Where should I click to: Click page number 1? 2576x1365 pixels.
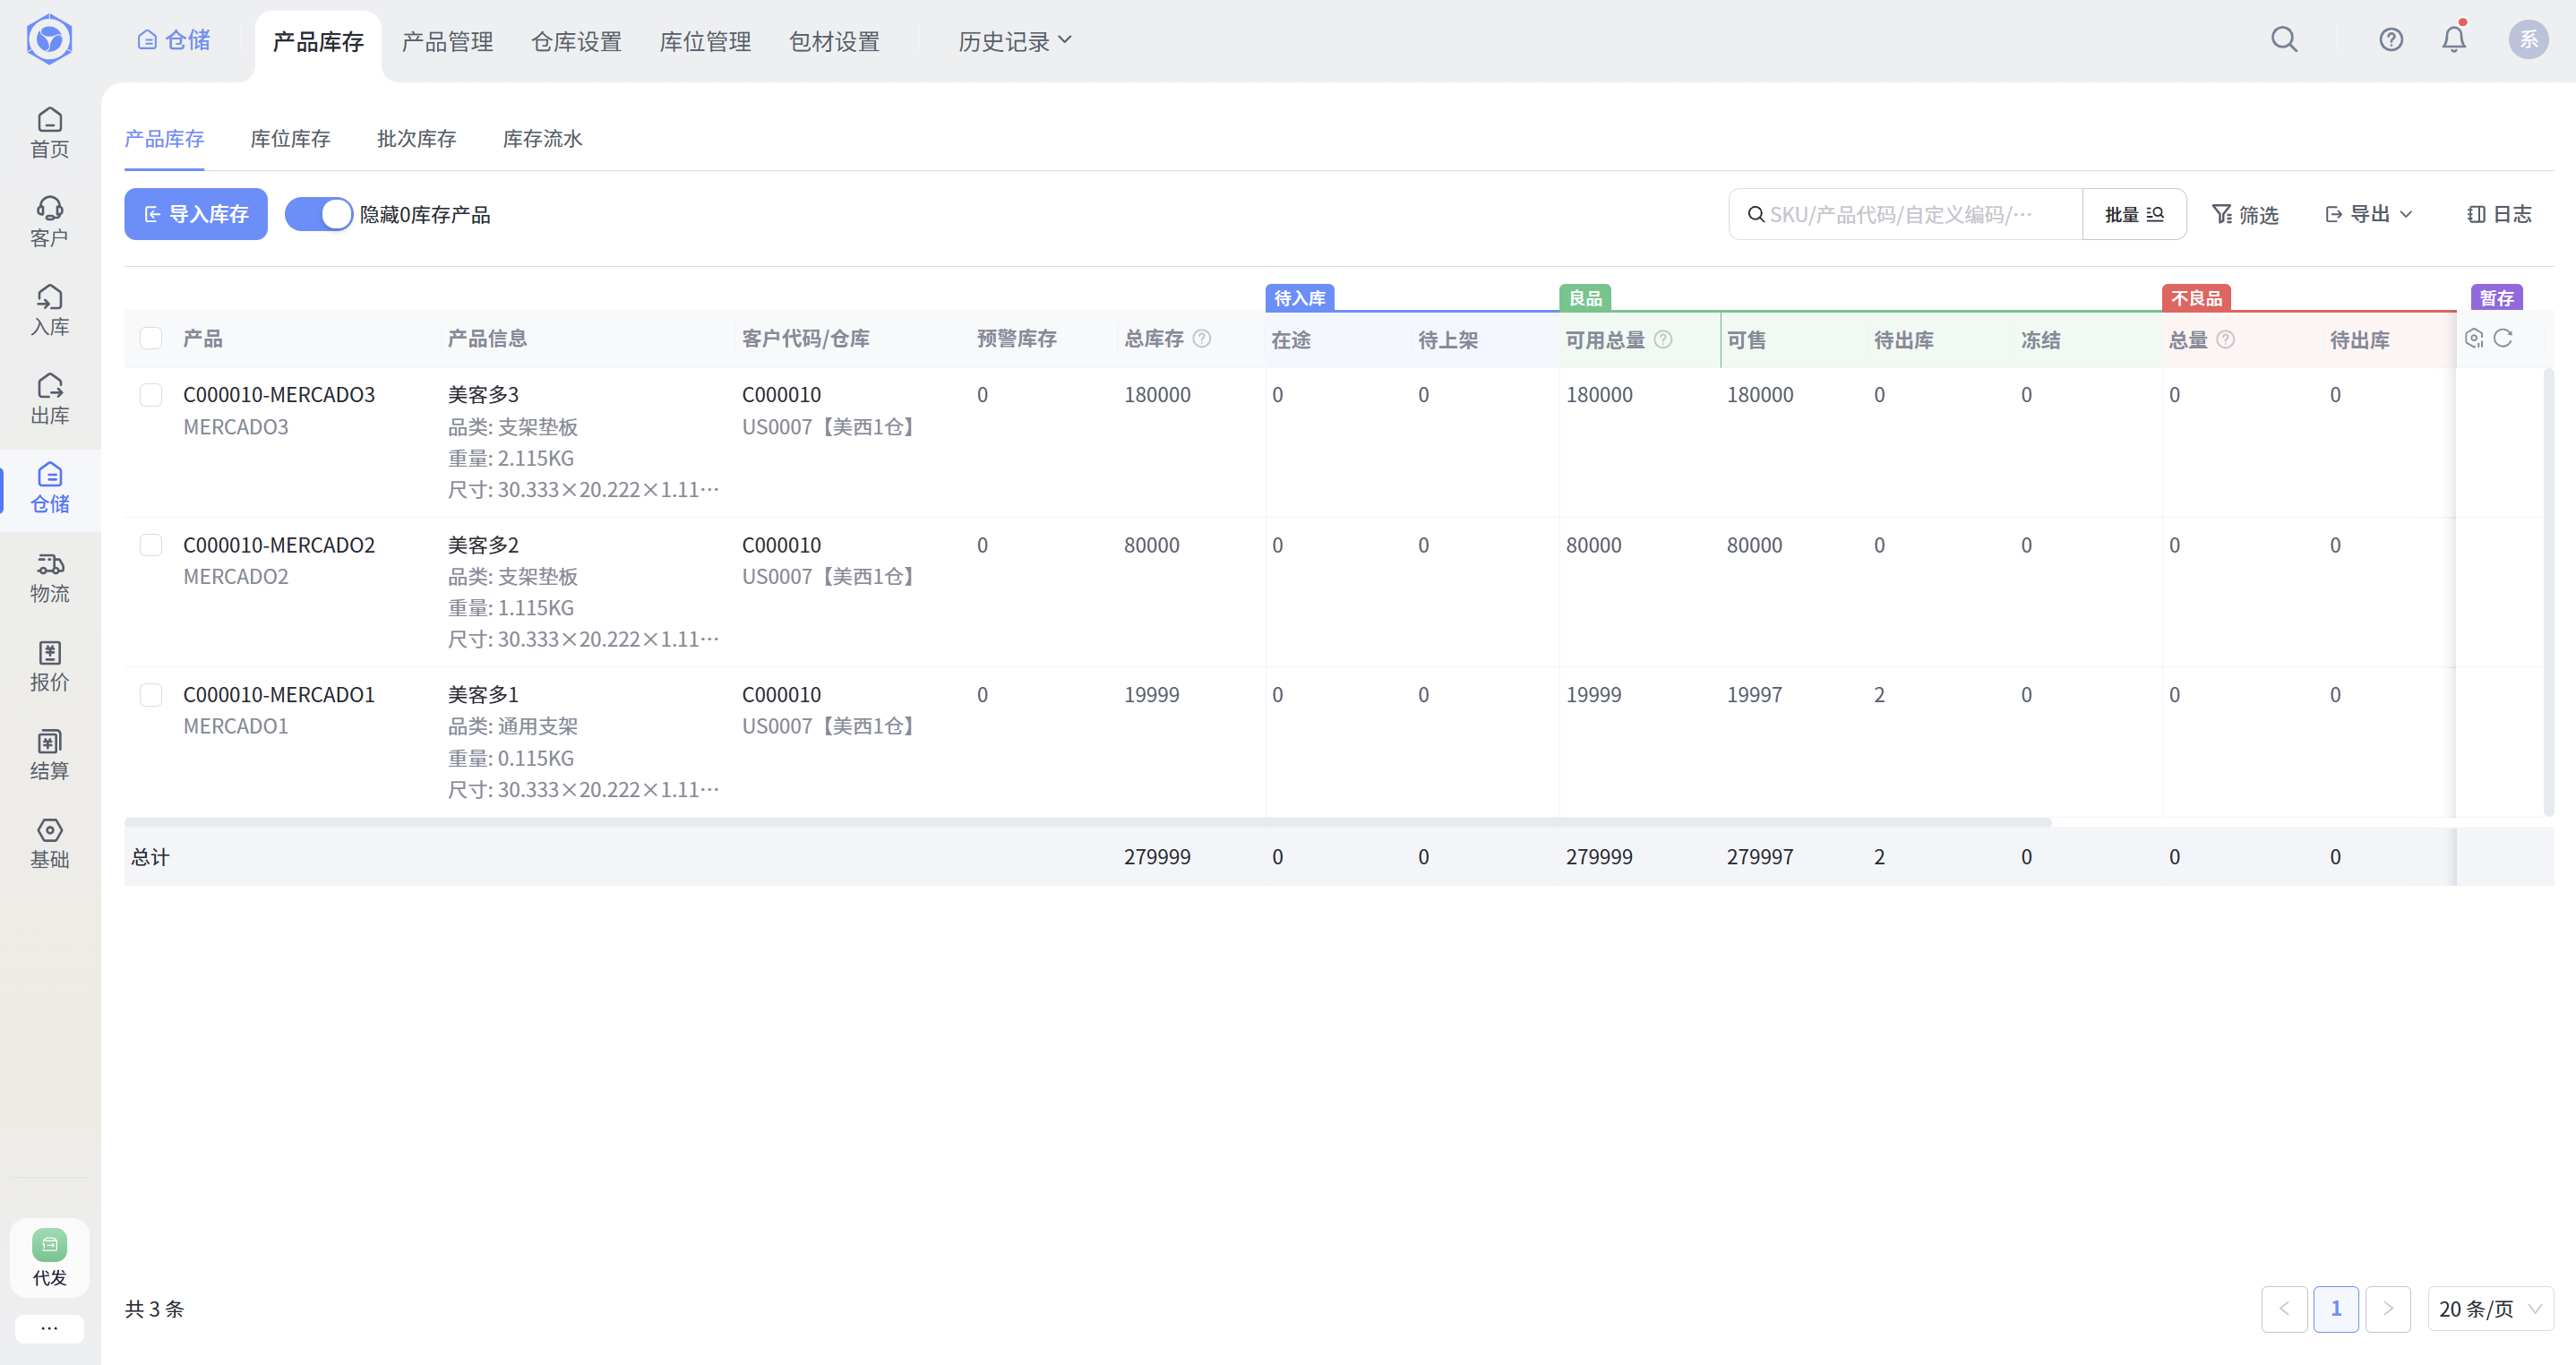pos(2336,1308)
